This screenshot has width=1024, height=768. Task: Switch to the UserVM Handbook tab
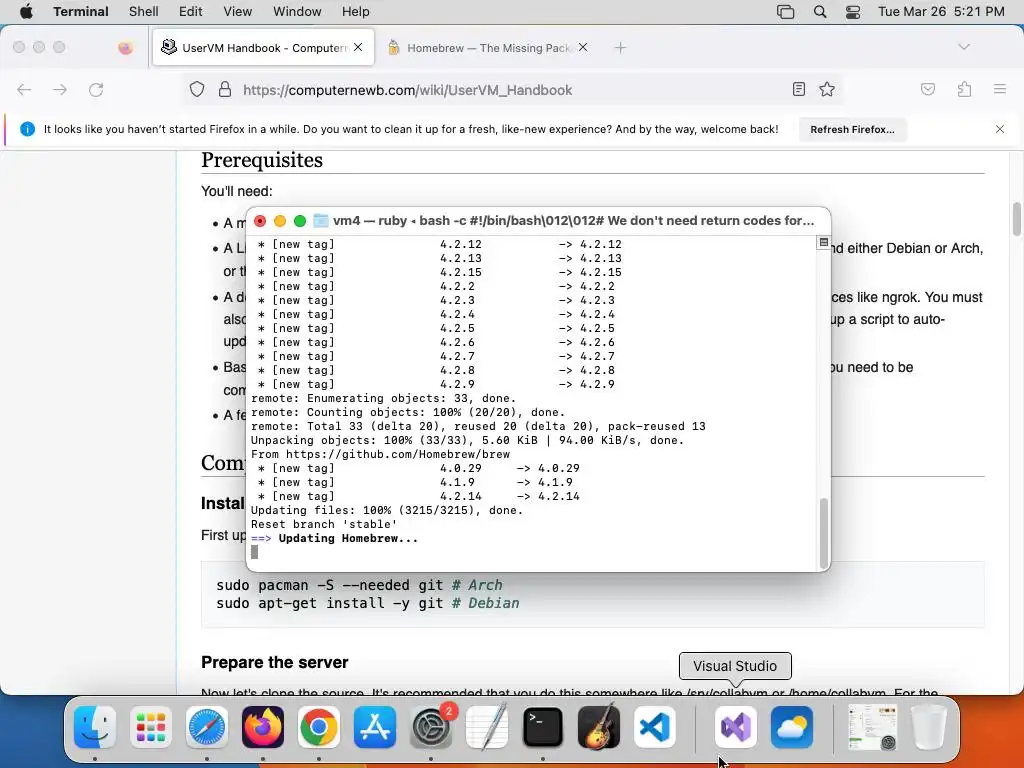coord(263,48)
